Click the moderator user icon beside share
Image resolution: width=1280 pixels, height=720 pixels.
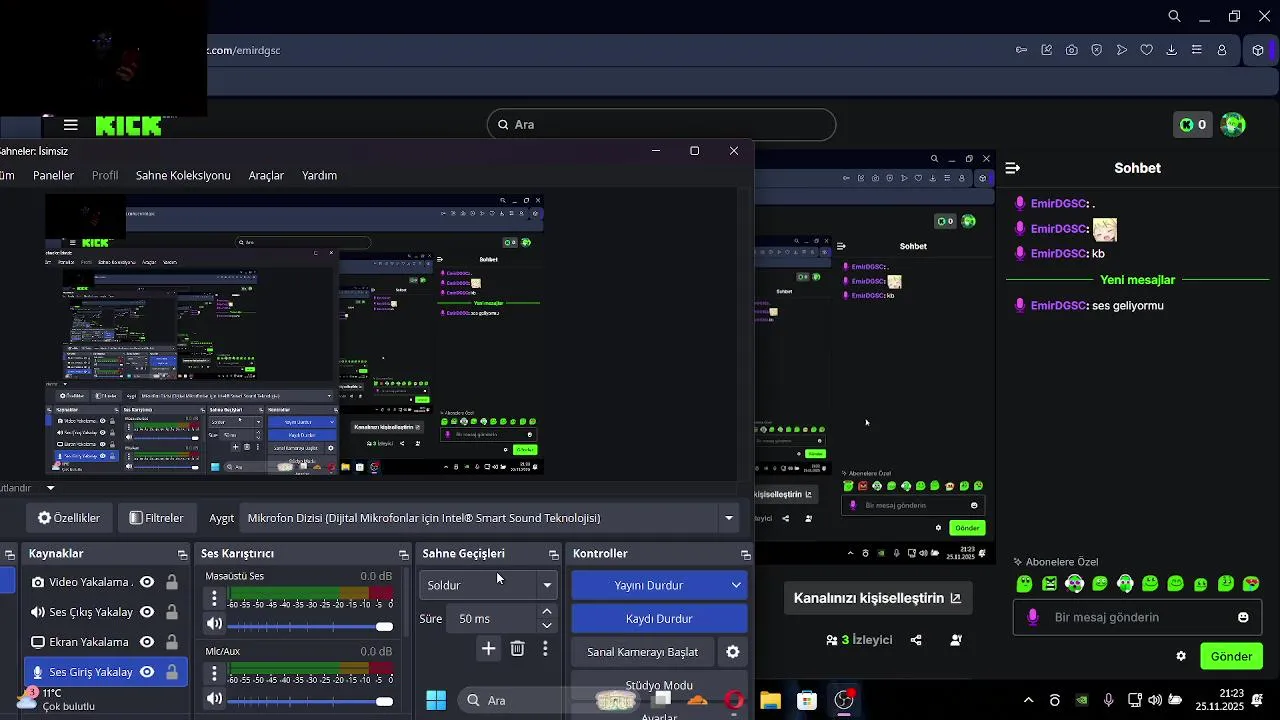pos(956,640)
